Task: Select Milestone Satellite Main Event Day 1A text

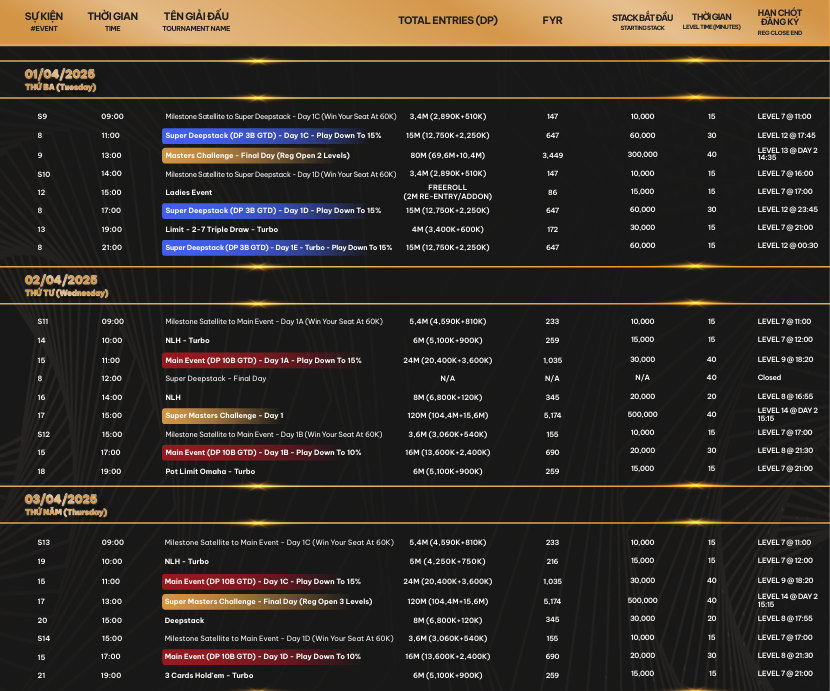Action: pyautogui.click(x=274, y=321)
